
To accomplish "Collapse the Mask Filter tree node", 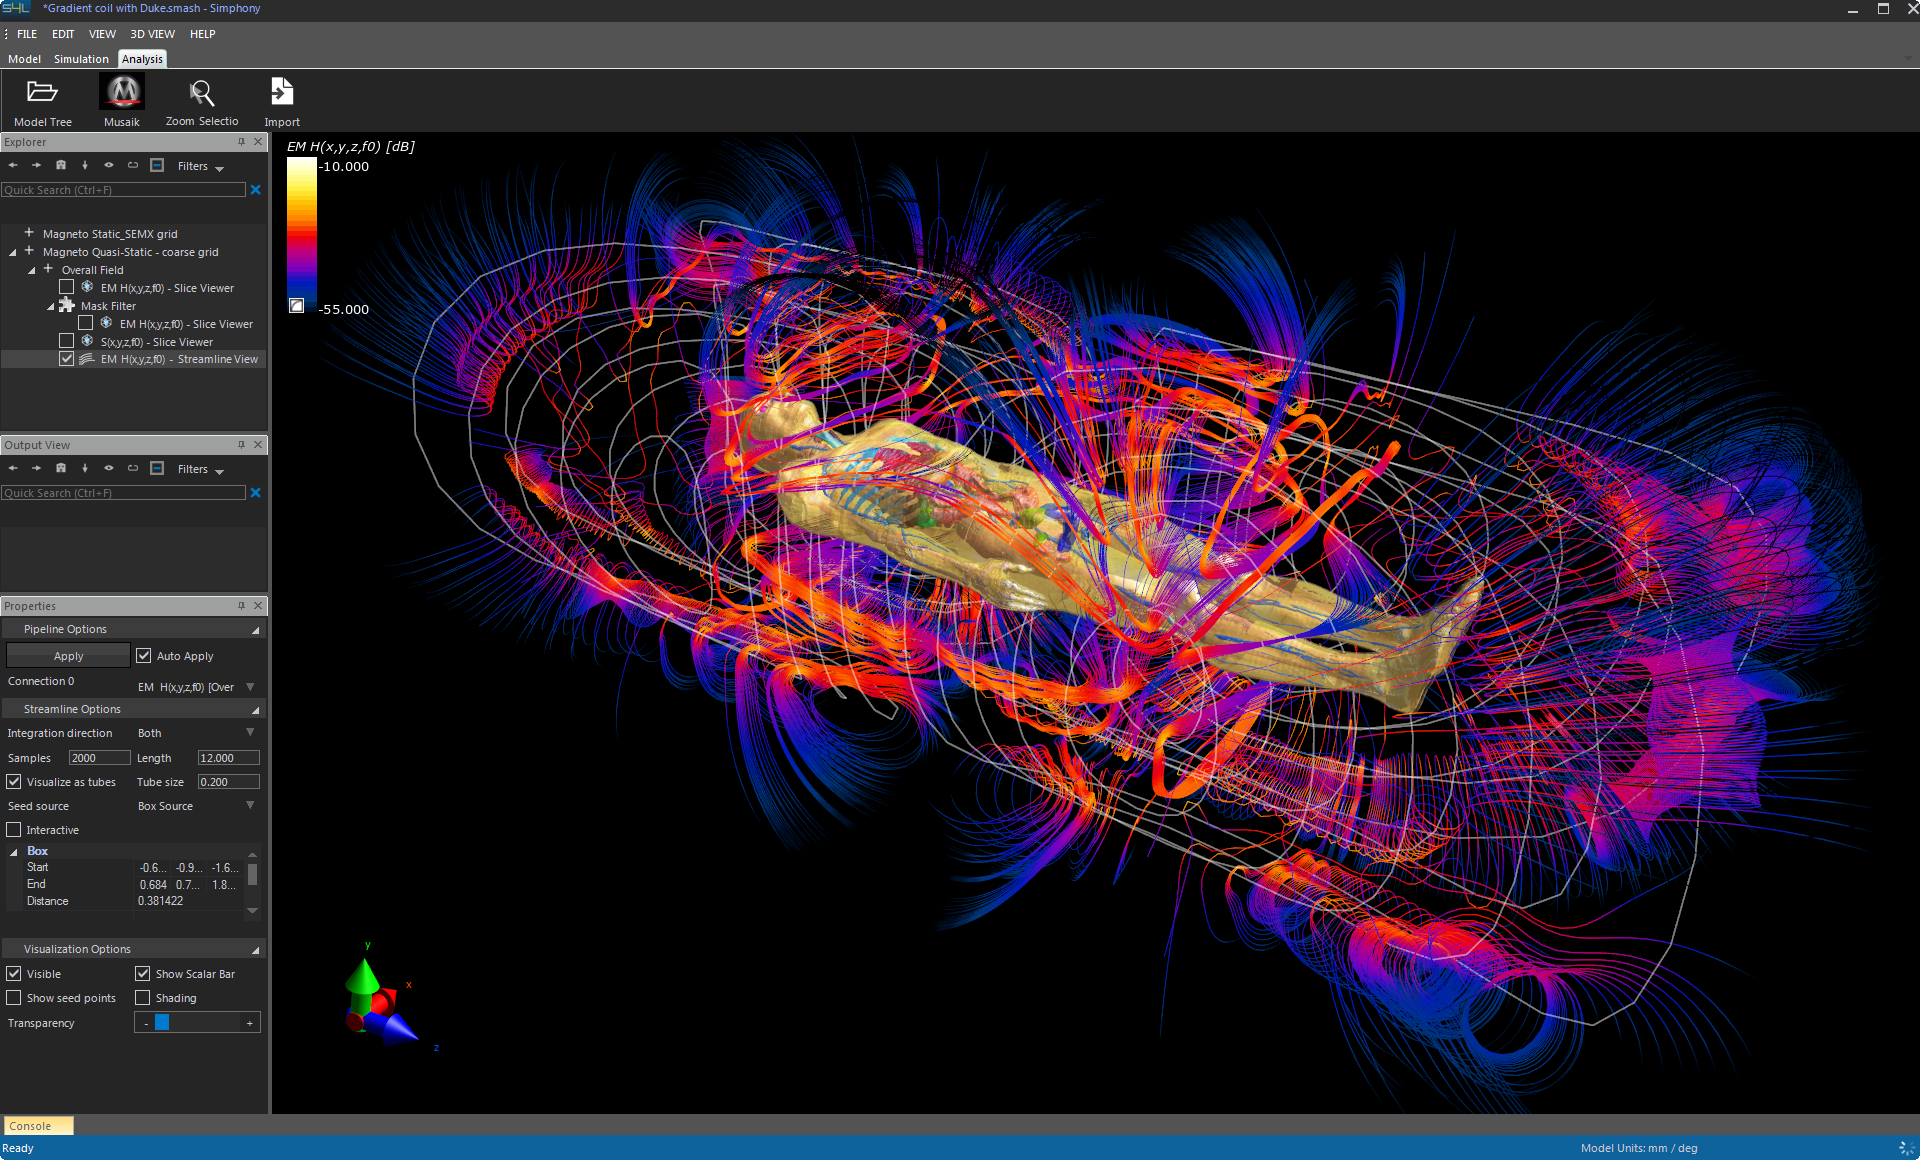I will coord(50,307).
